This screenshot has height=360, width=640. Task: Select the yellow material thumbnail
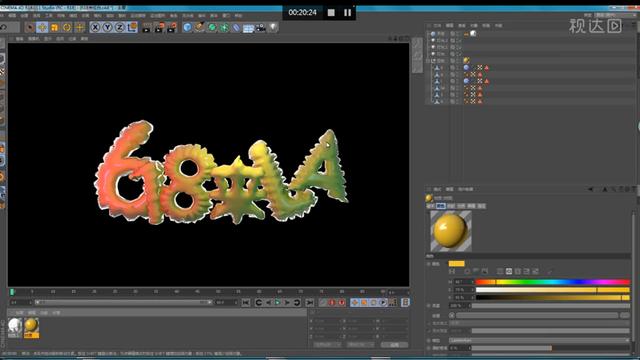coord(31,328)
